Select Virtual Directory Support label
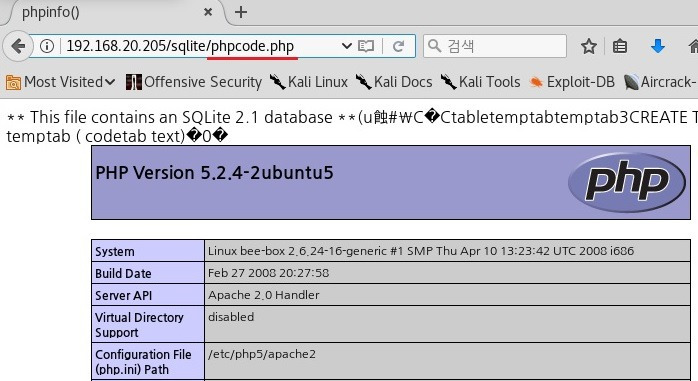698x381 pixels. (x=139, y=325)
